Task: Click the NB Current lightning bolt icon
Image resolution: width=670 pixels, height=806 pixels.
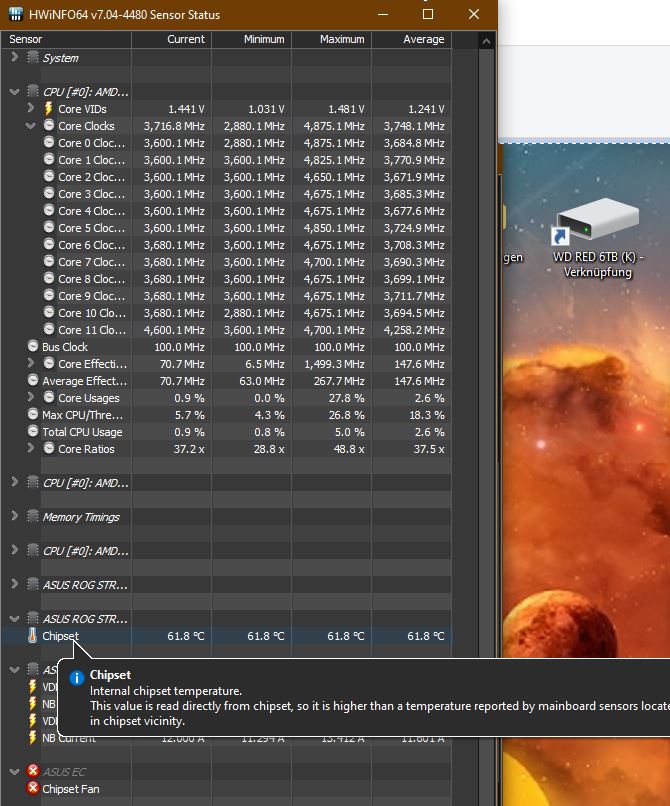Action: [x=33, y=737]
